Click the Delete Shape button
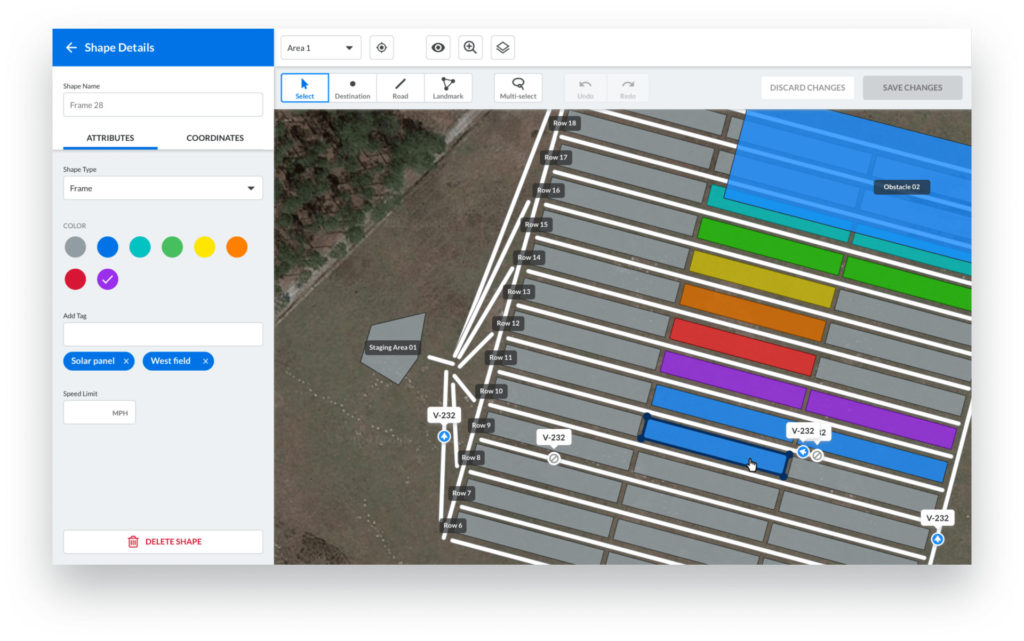Viewport: 1024px width, 641px height. click(x=163, y=542)
